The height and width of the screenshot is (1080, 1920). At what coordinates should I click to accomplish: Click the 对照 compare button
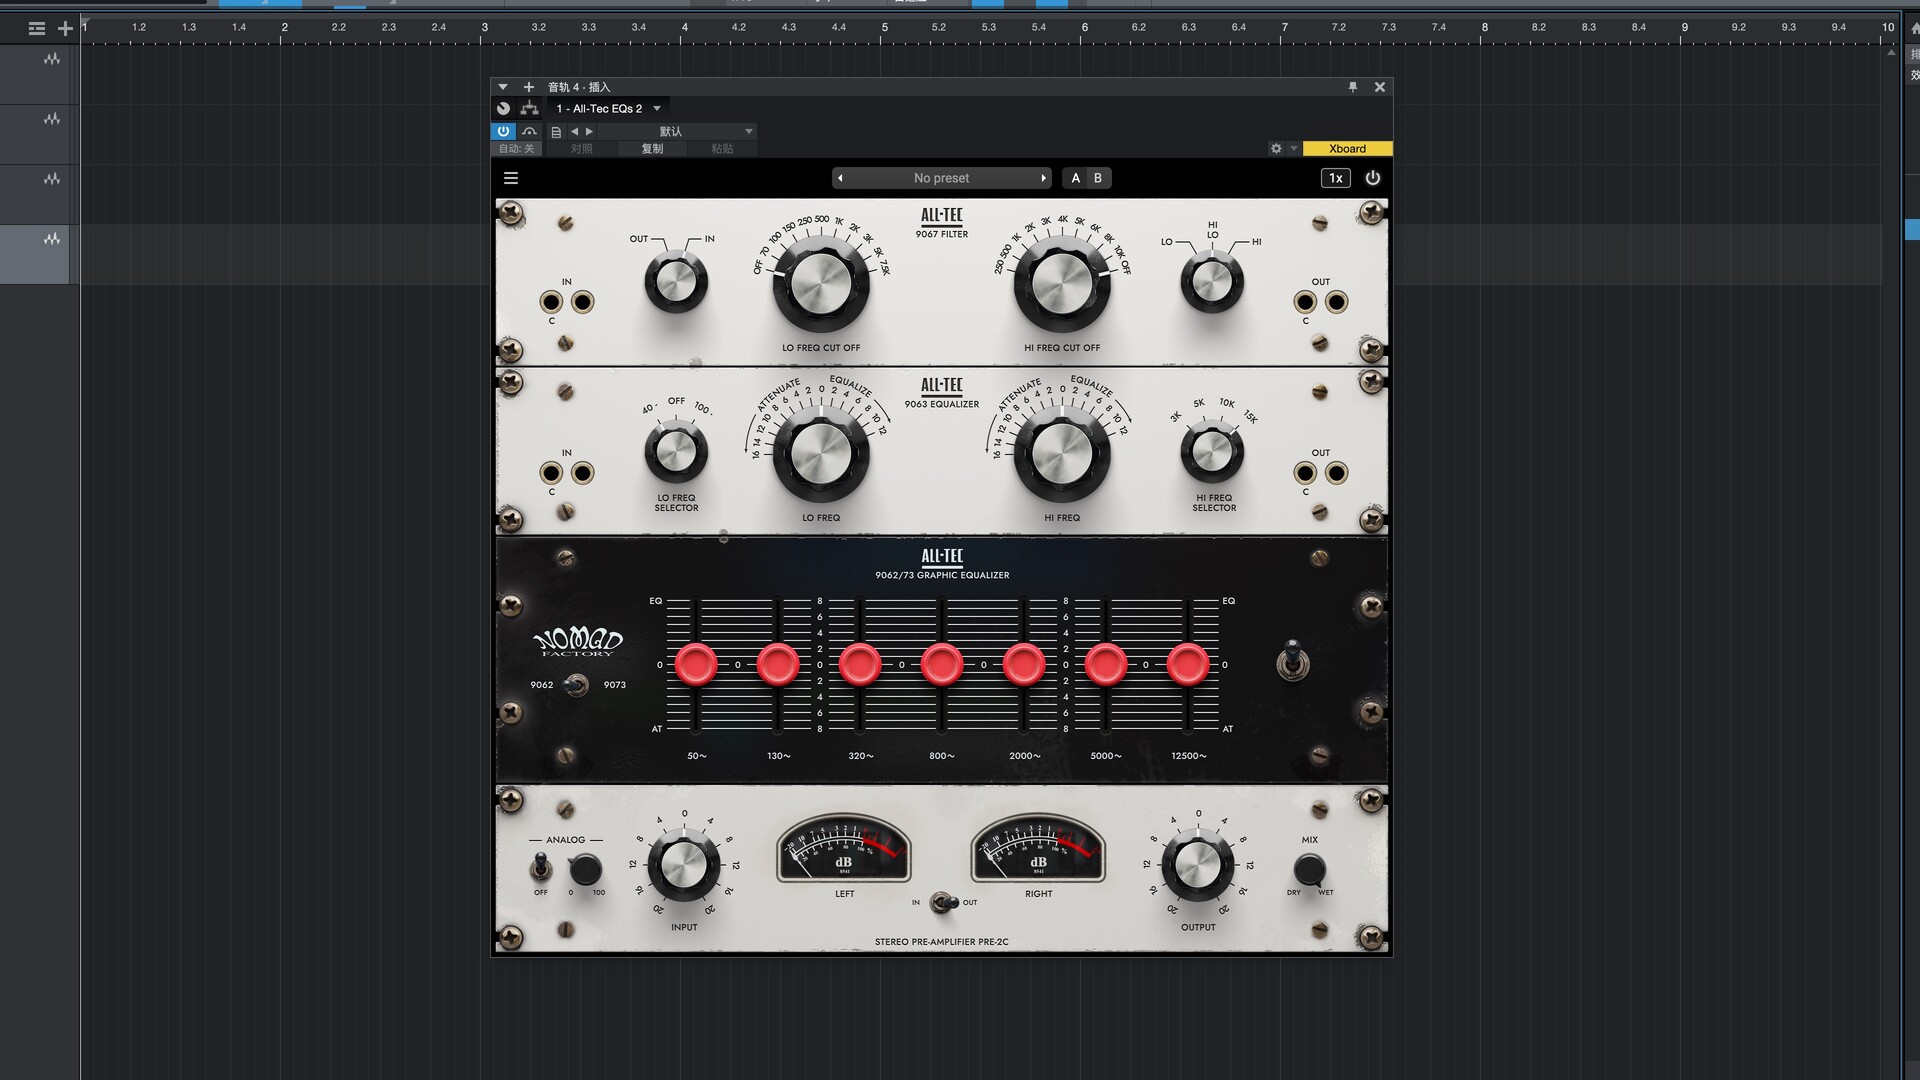tap(582, 148)
